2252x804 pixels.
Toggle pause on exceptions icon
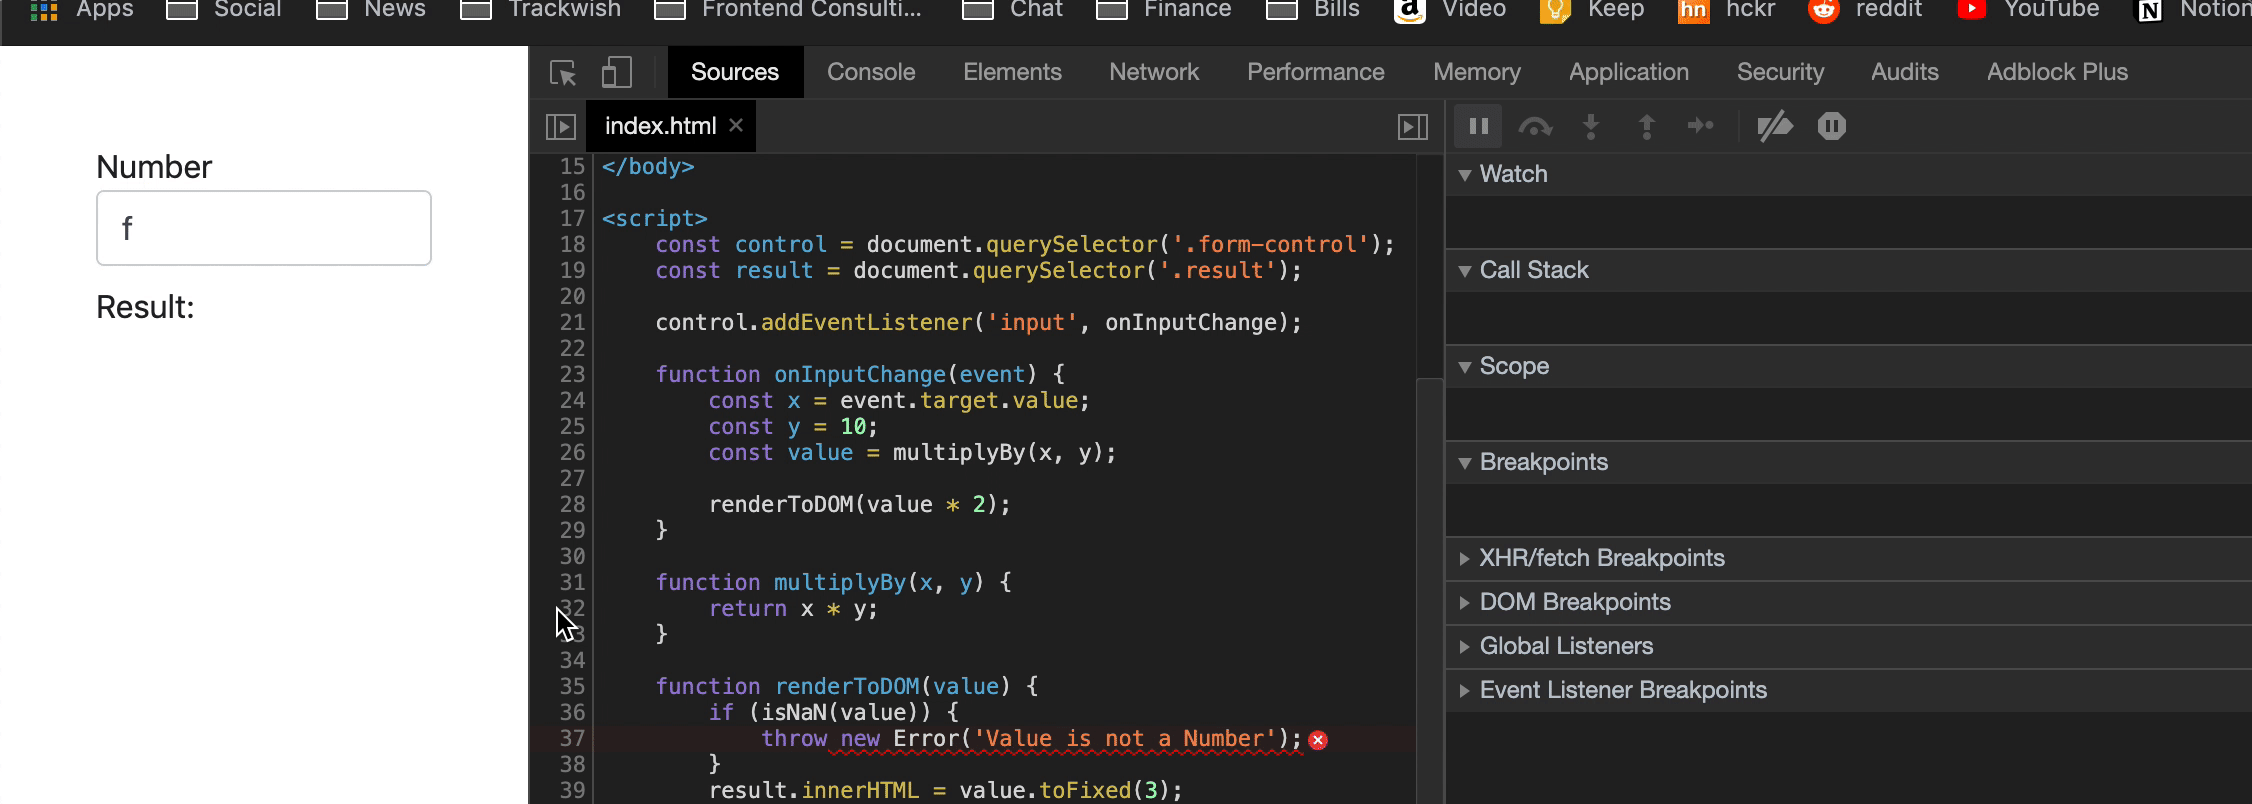pos(1831,126)
